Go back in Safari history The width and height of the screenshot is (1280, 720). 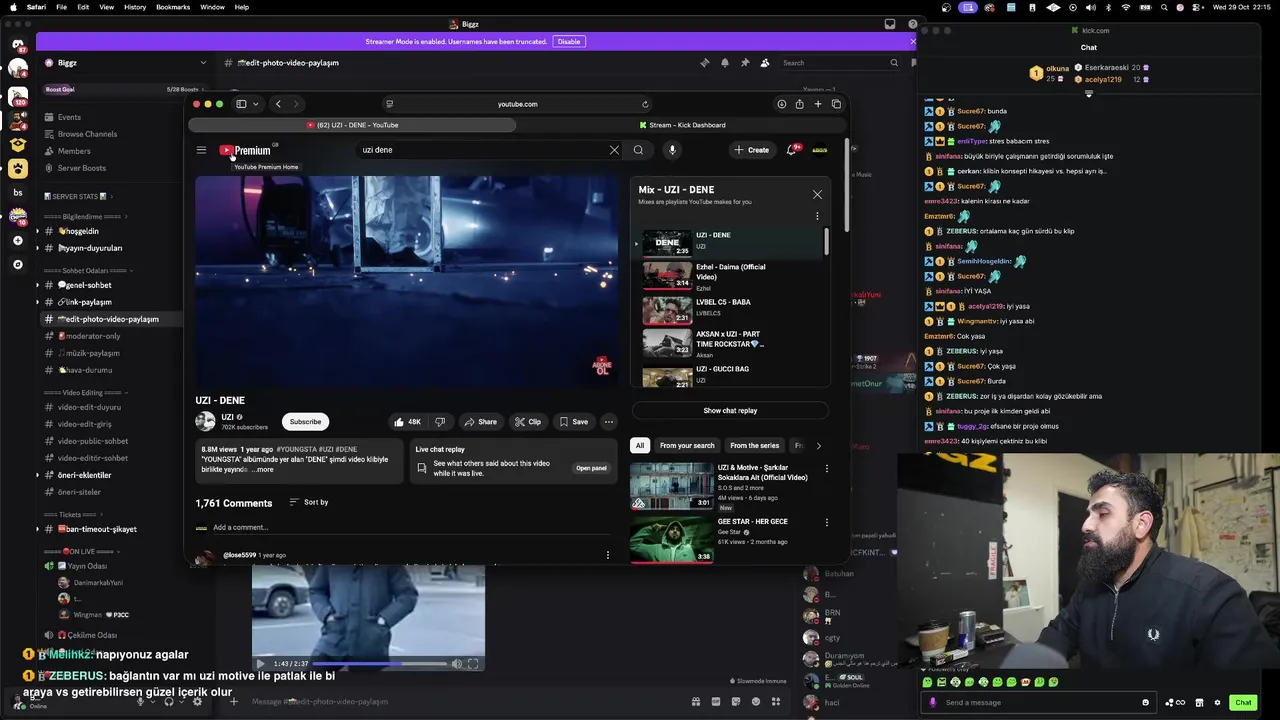coord(278,104)
